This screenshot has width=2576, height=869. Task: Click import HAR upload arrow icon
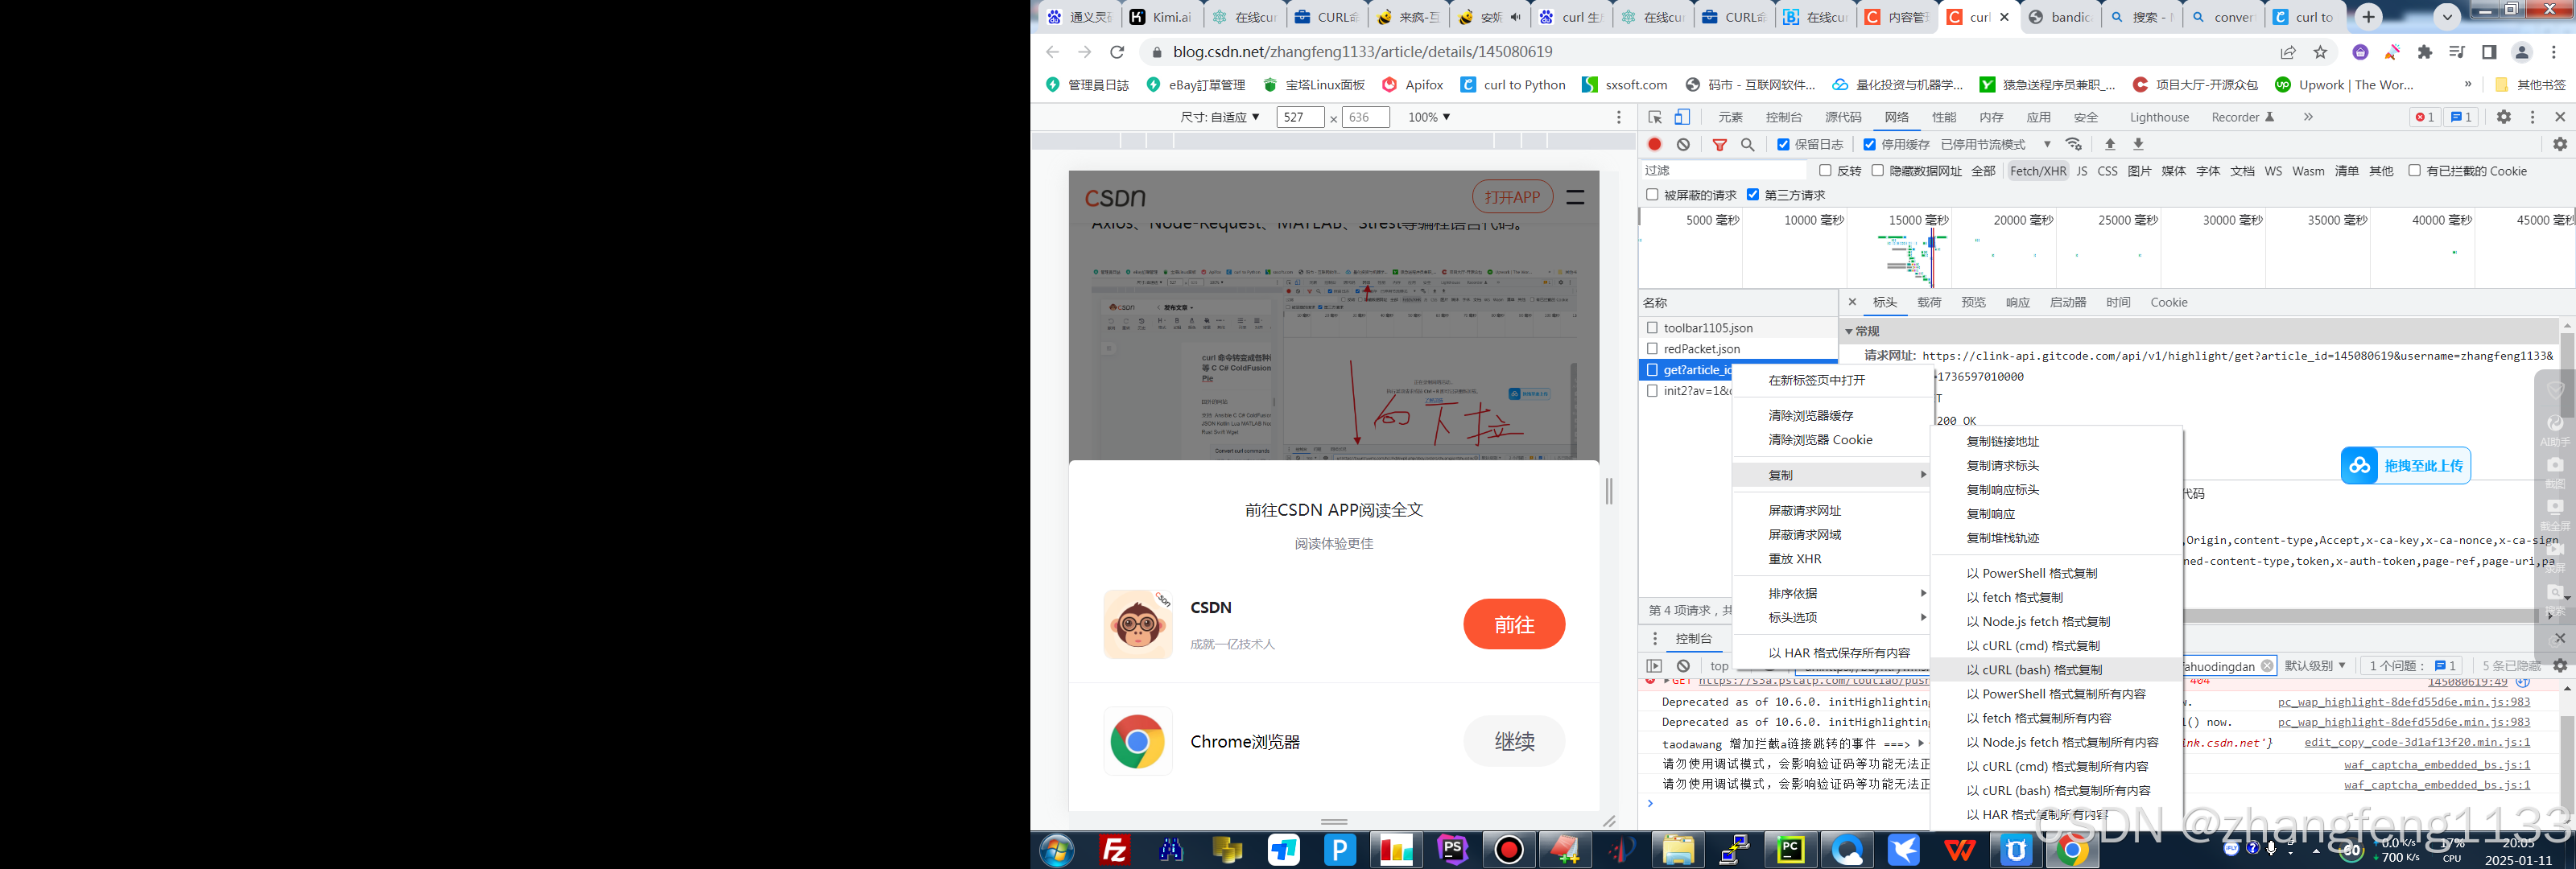pyautogui.click(x=2110, y=144)
